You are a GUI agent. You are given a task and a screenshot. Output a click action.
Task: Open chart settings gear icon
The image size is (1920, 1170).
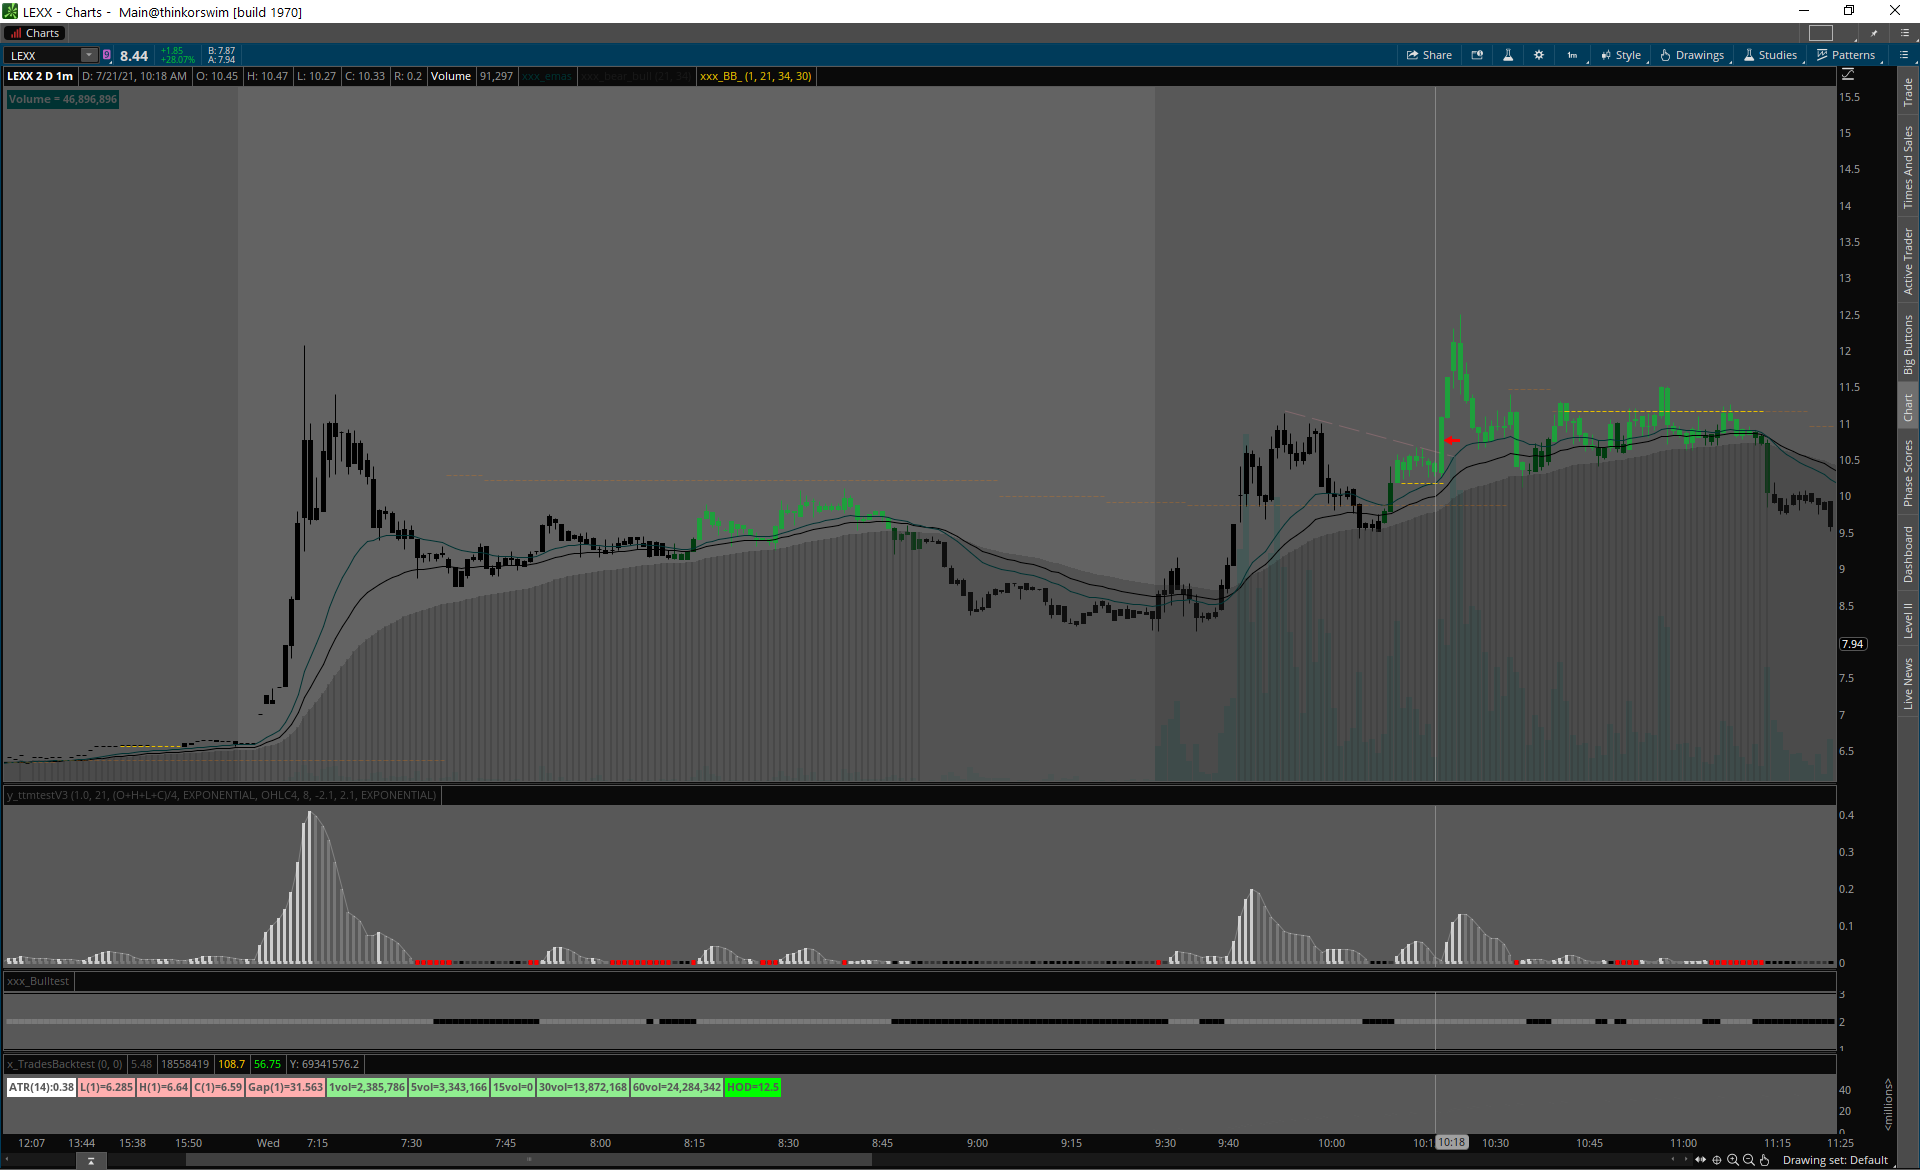[1539, 55]
